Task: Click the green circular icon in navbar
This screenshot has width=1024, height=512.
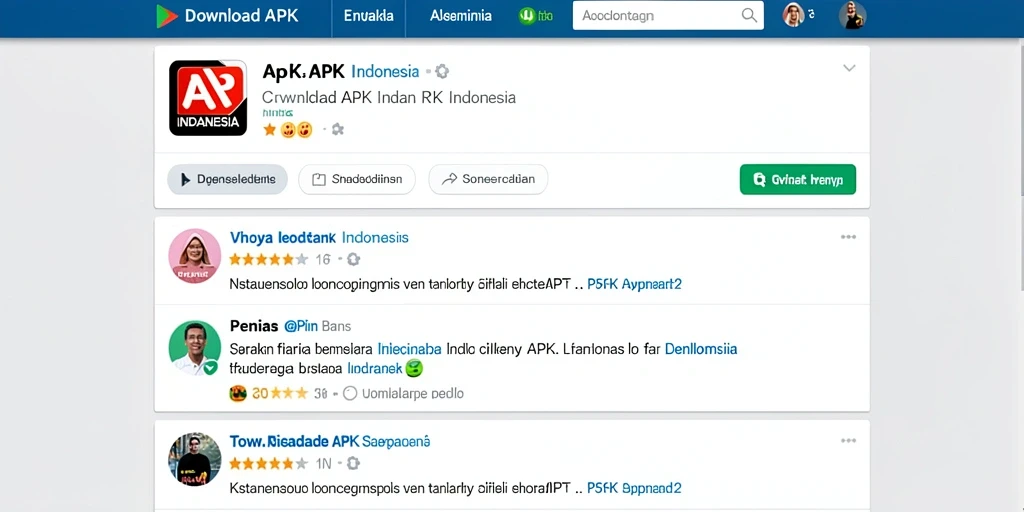Action: (527, 16)
